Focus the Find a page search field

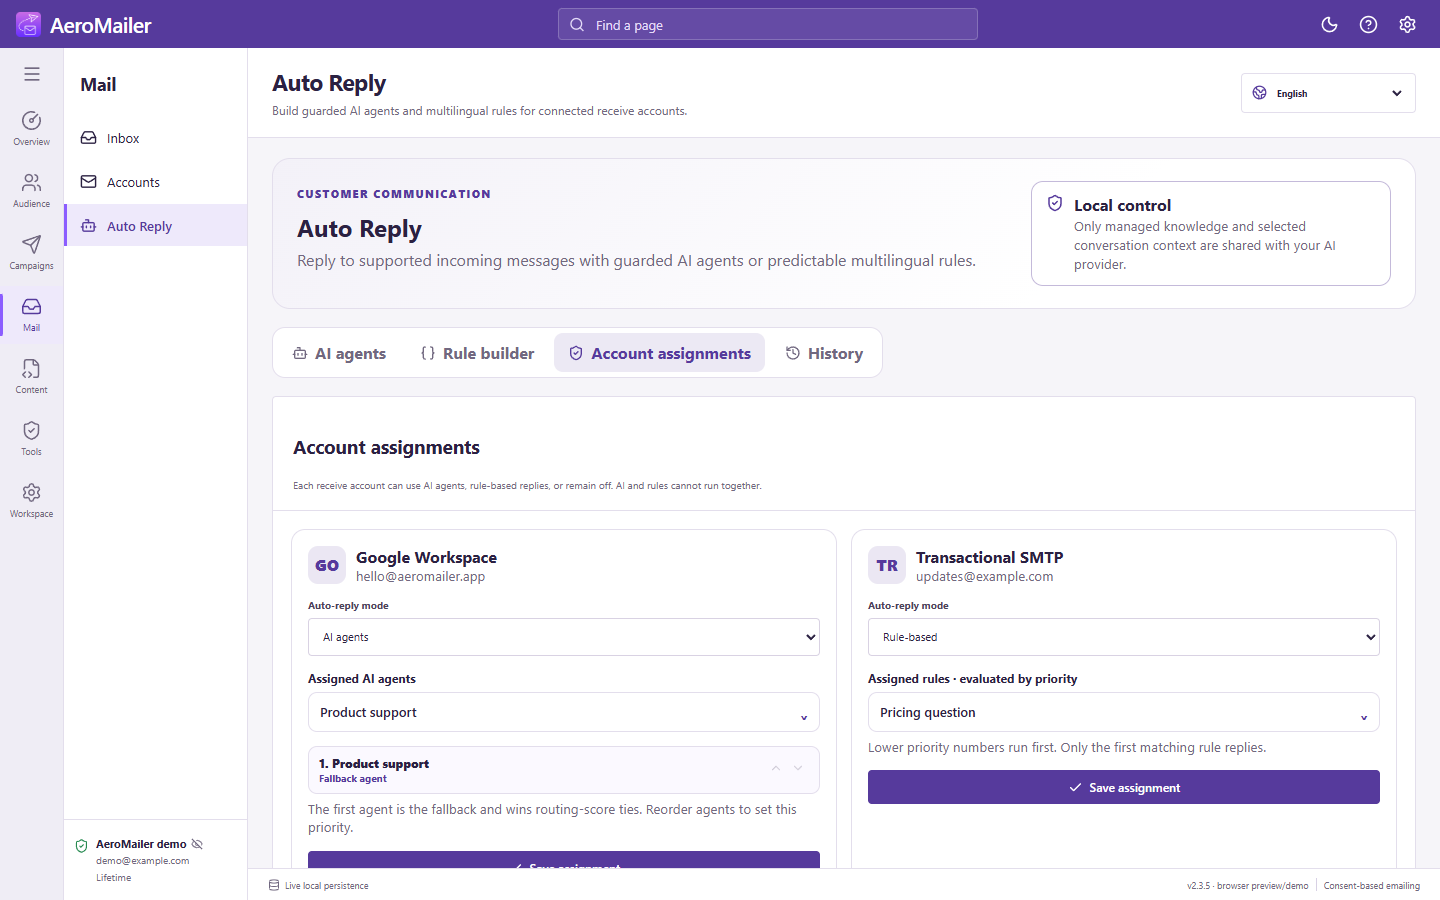[768, 25]
